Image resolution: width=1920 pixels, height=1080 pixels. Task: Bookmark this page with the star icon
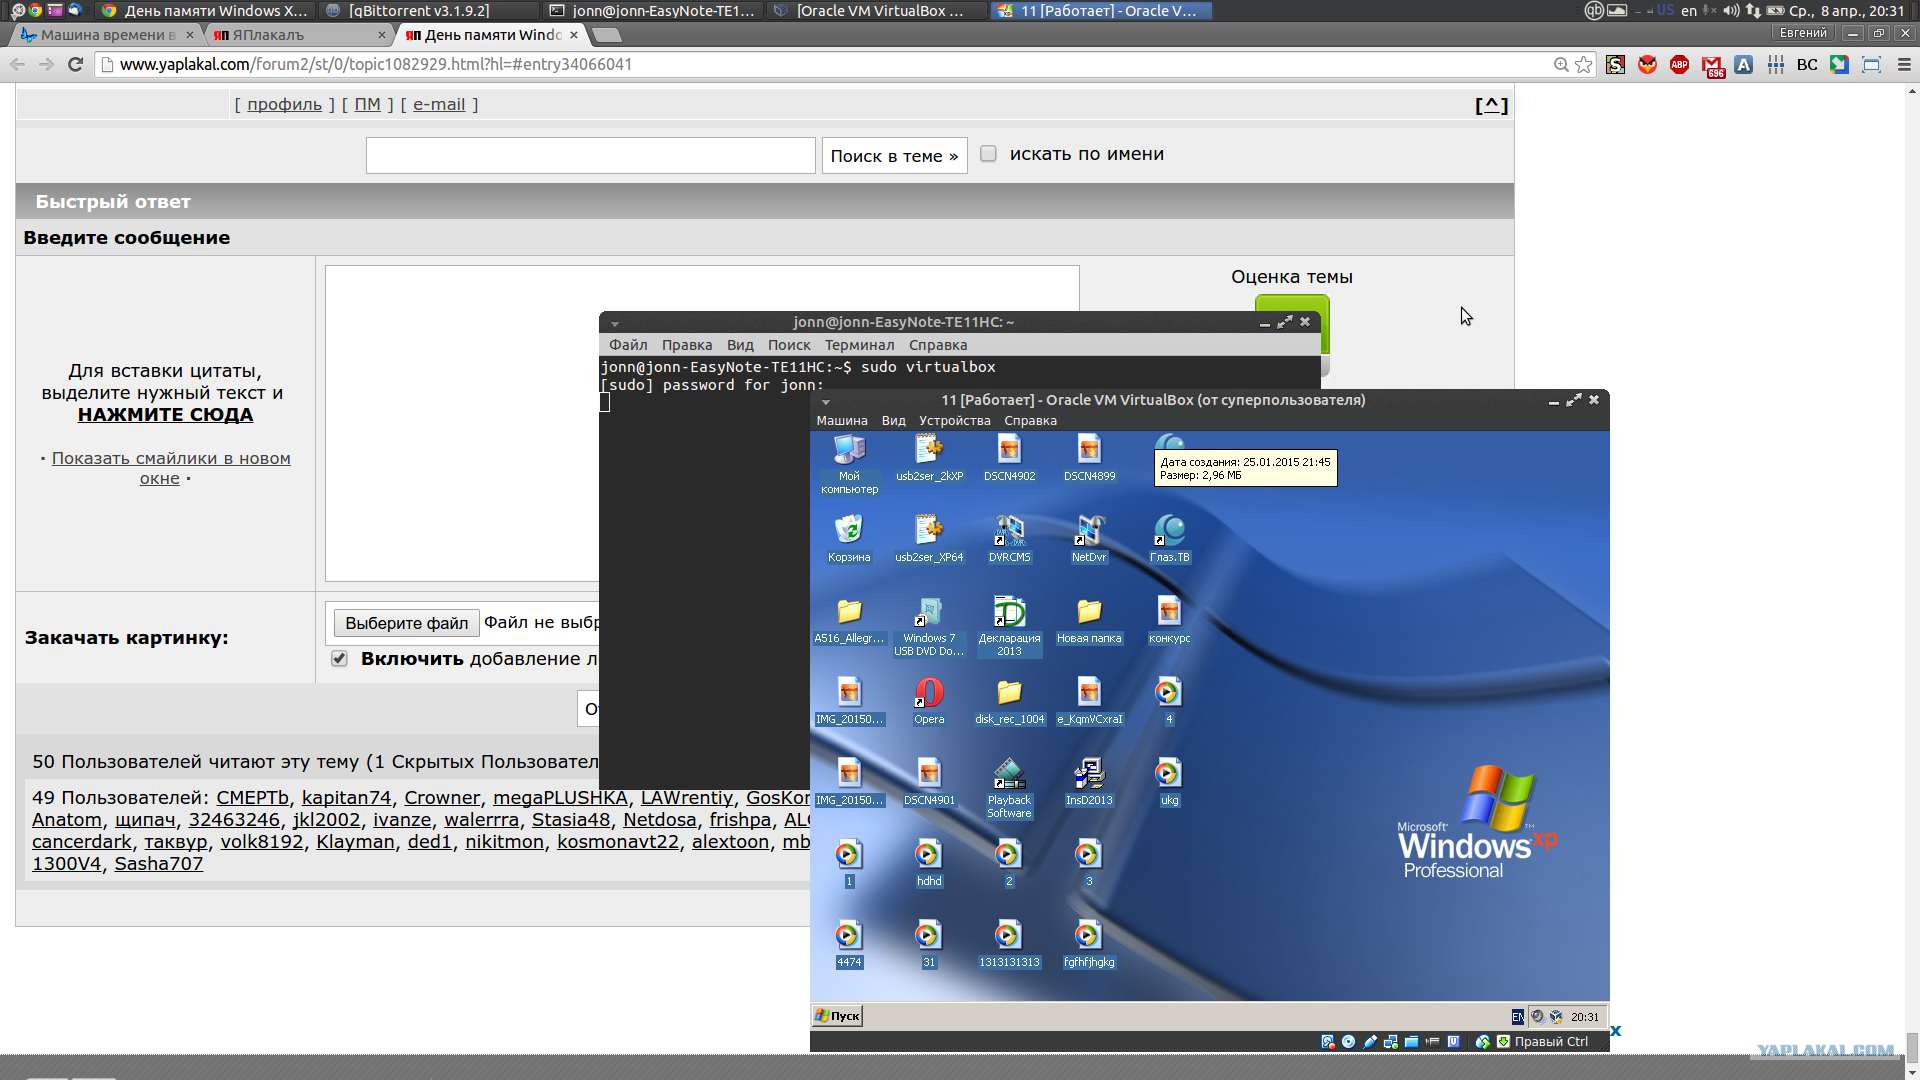tap(1584, 65)
